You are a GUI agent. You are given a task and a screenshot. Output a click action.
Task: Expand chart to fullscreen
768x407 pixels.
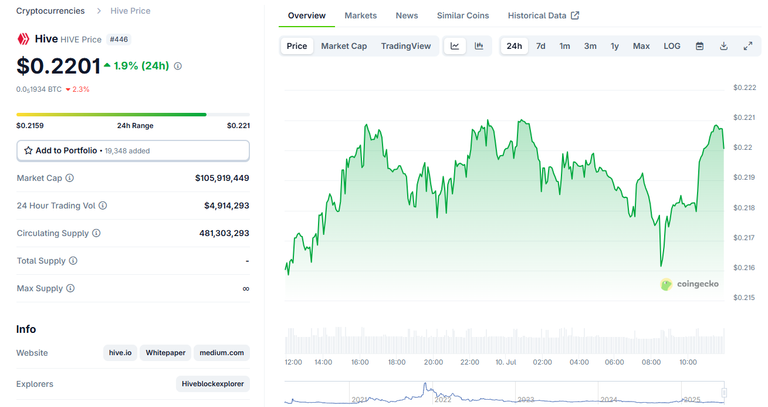click(748, 46)
